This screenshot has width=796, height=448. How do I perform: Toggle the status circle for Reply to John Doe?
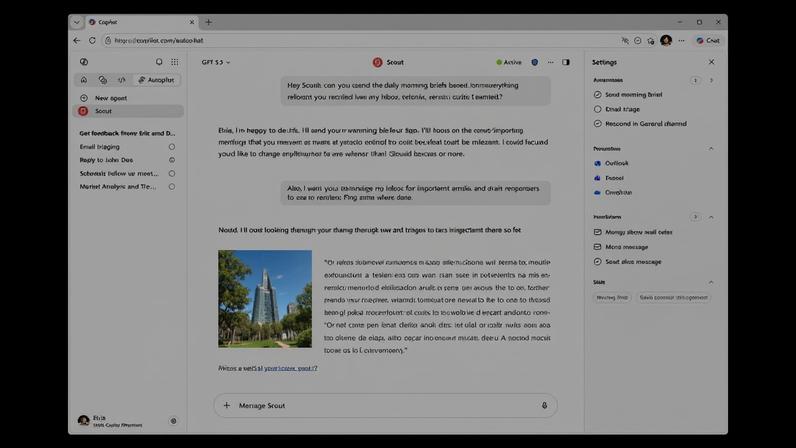tap(172, 160)
